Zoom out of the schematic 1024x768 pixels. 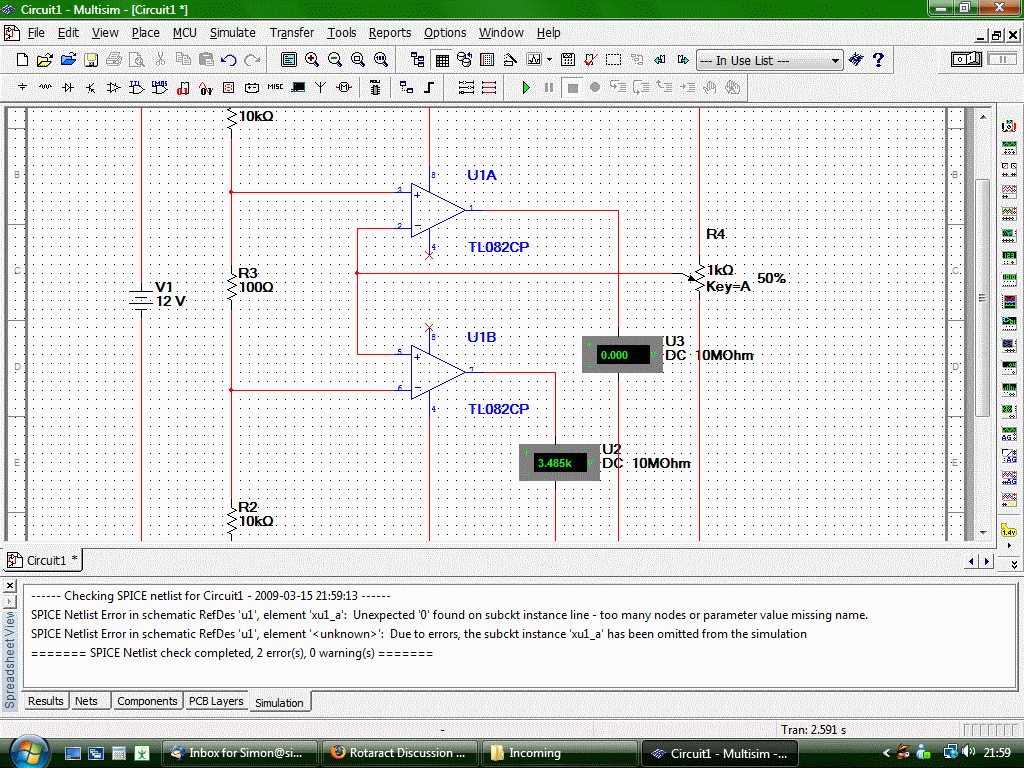334,60
